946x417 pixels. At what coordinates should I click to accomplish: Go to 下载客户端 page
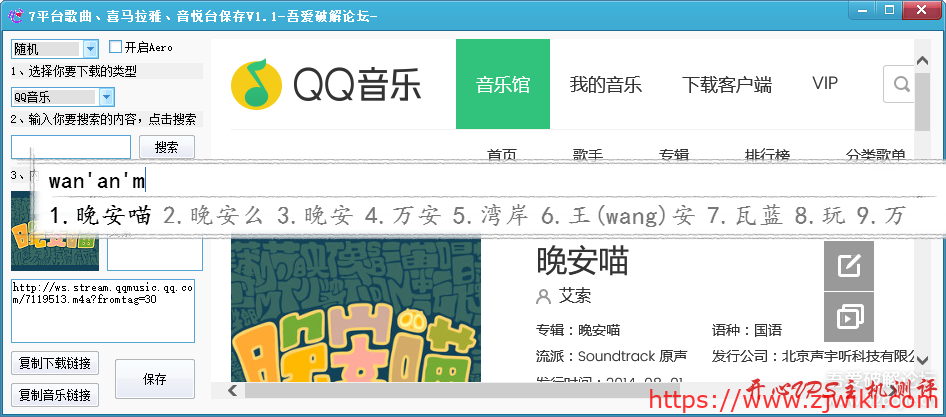tap(727, 84)
